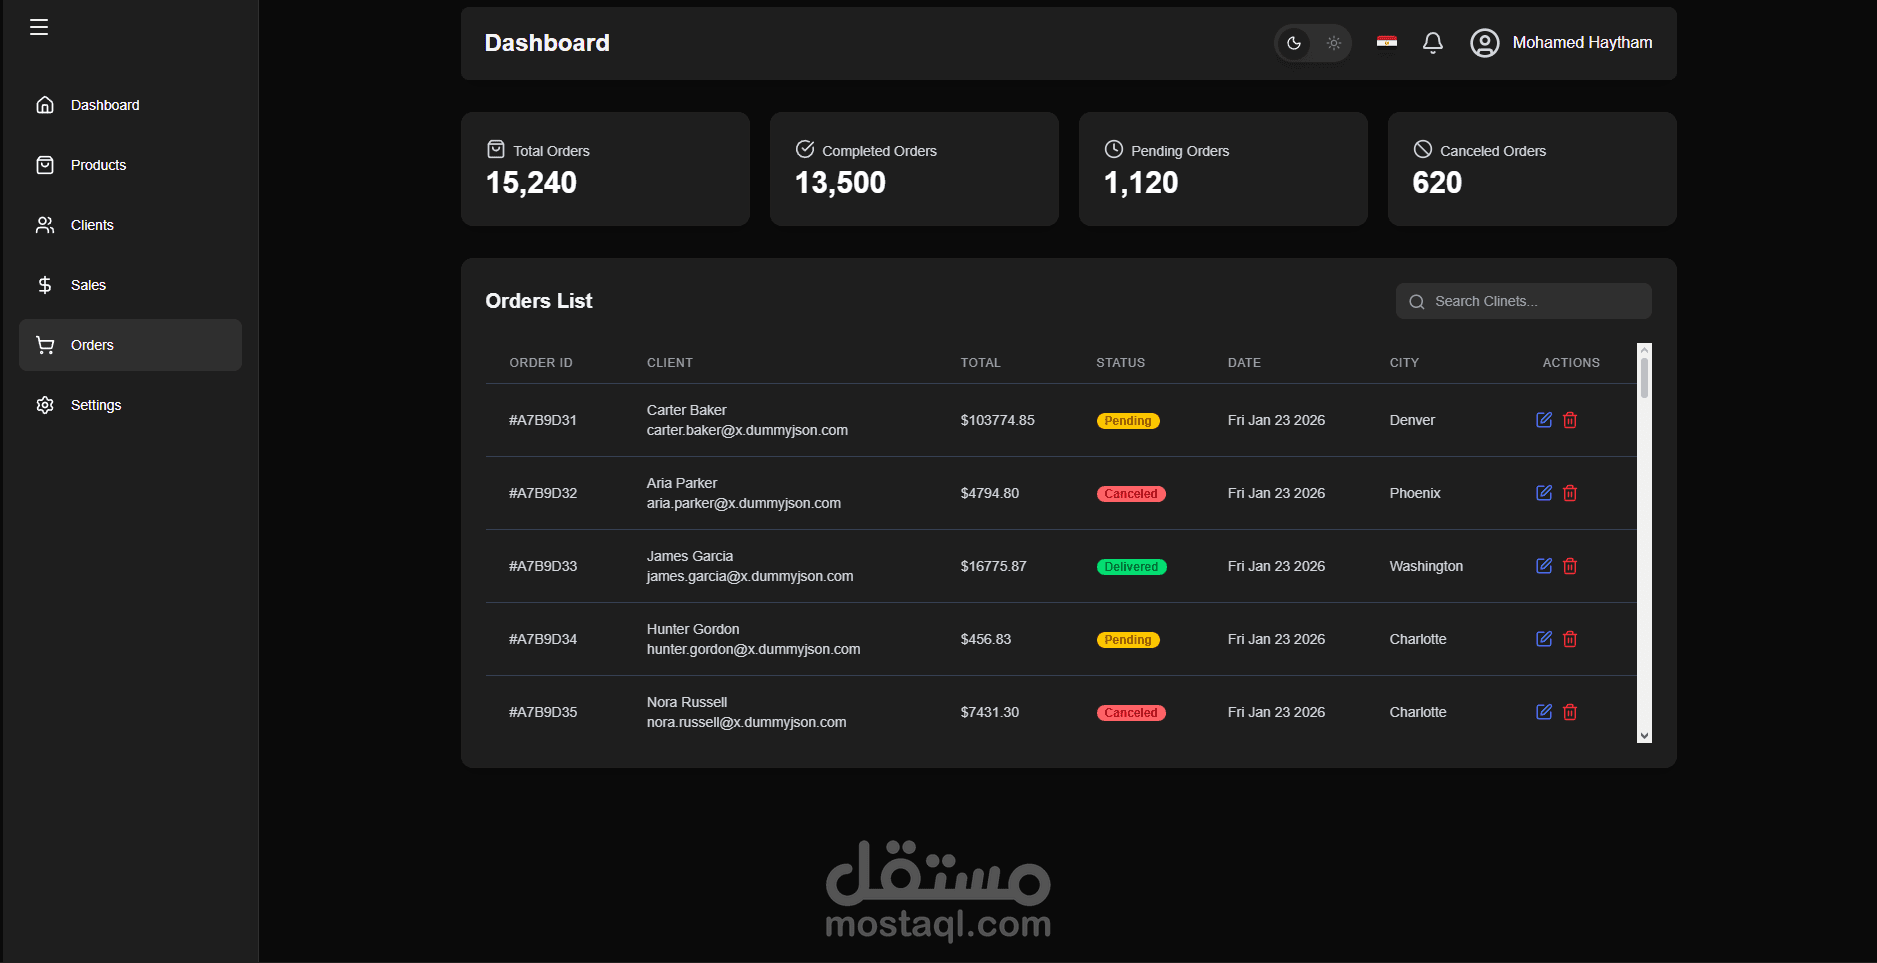Click the Canceled Orders ban icon
1877x963 pixels.
pyautogui.click(x=1423, y=149)
